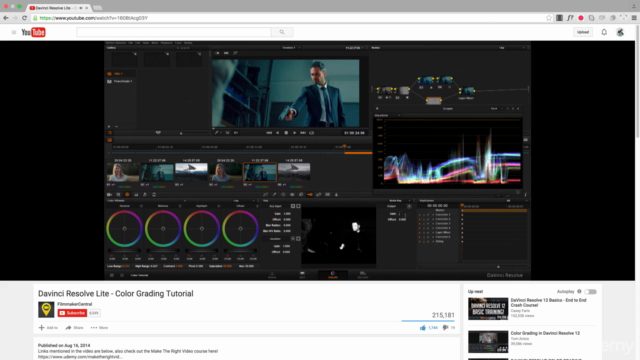Open FilmmakerCentral channel avatar

pos(46,309)
